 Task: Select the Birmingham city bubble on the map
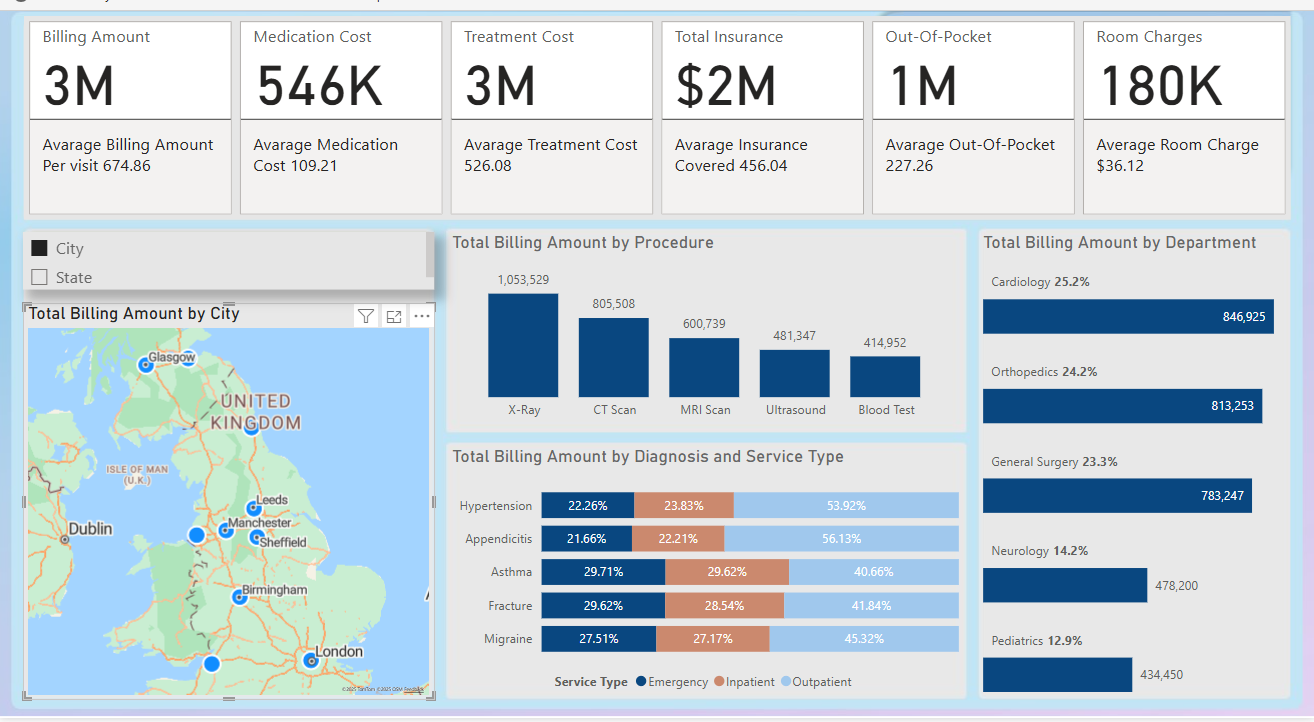point(238,597)
